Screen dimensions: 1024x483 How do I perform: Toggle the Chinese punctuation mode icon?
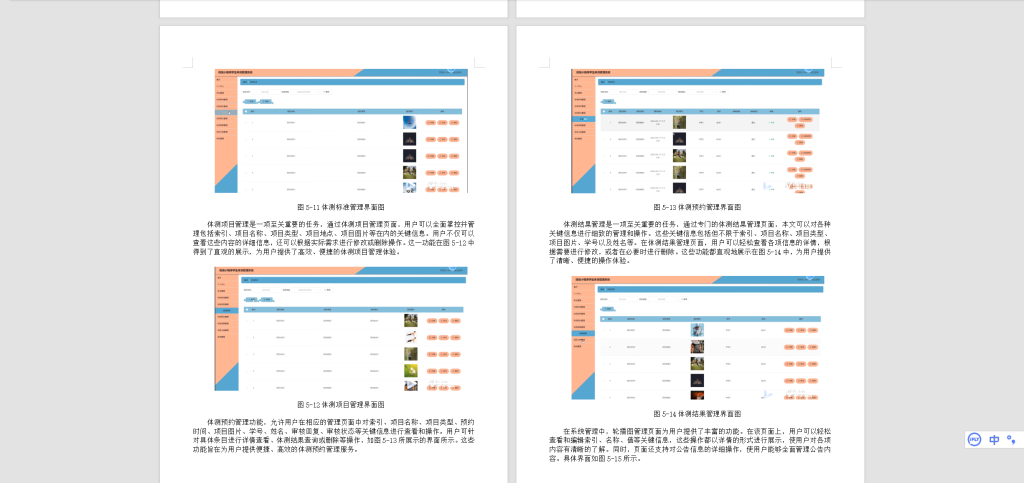tap(1011, 440)
